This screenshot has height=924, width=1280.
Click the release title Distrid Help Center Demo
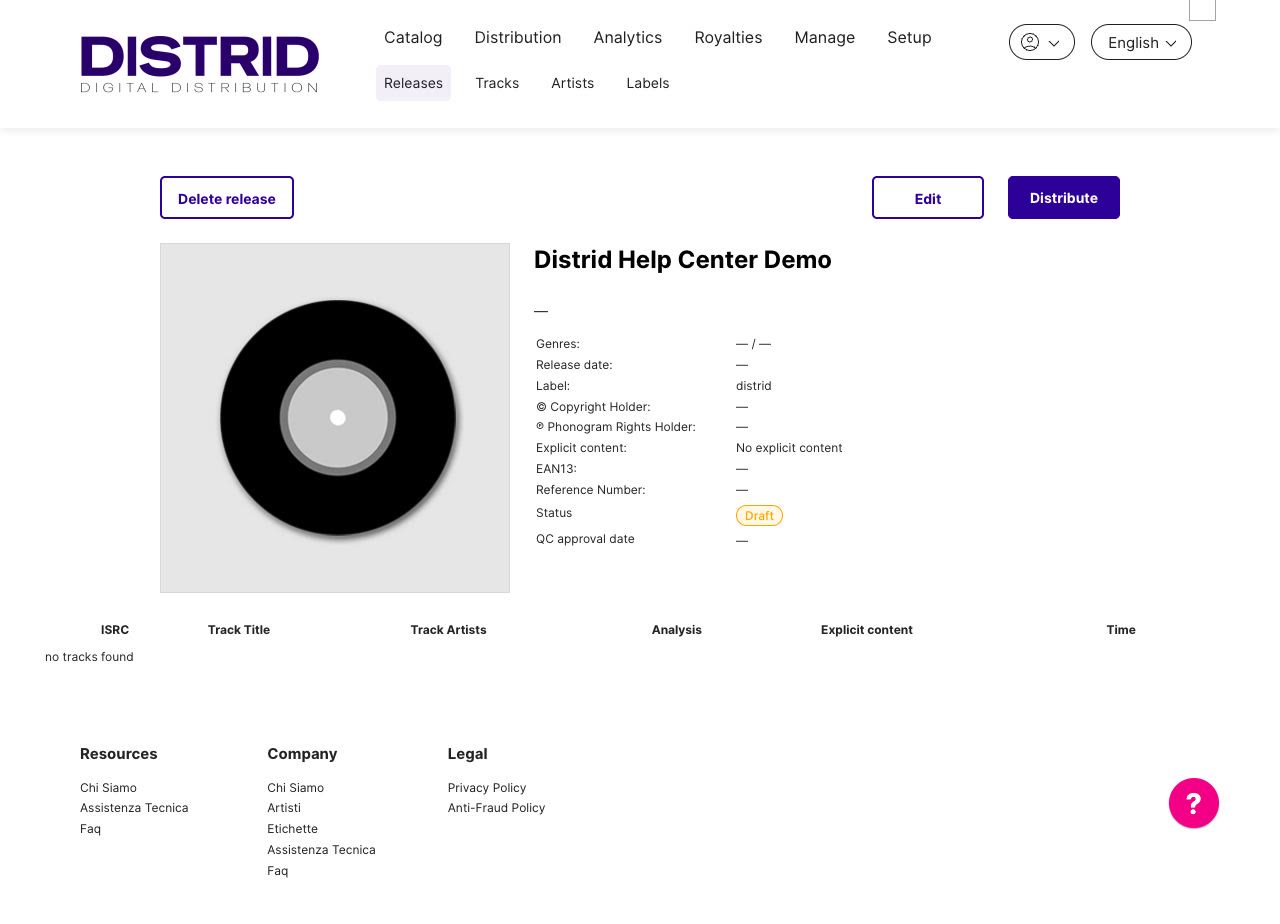click(x=683, y=260)
